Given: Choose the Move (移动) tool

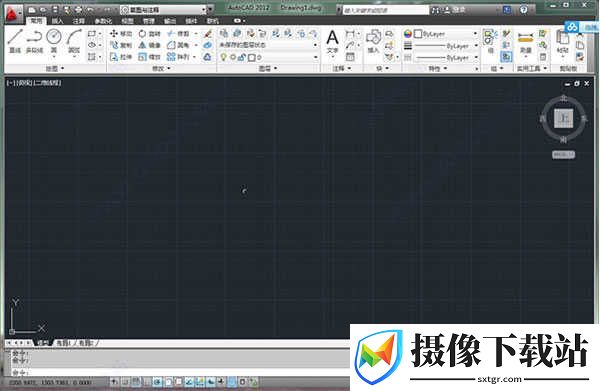Looking at the screenshot, I should (x=121, y=34).
